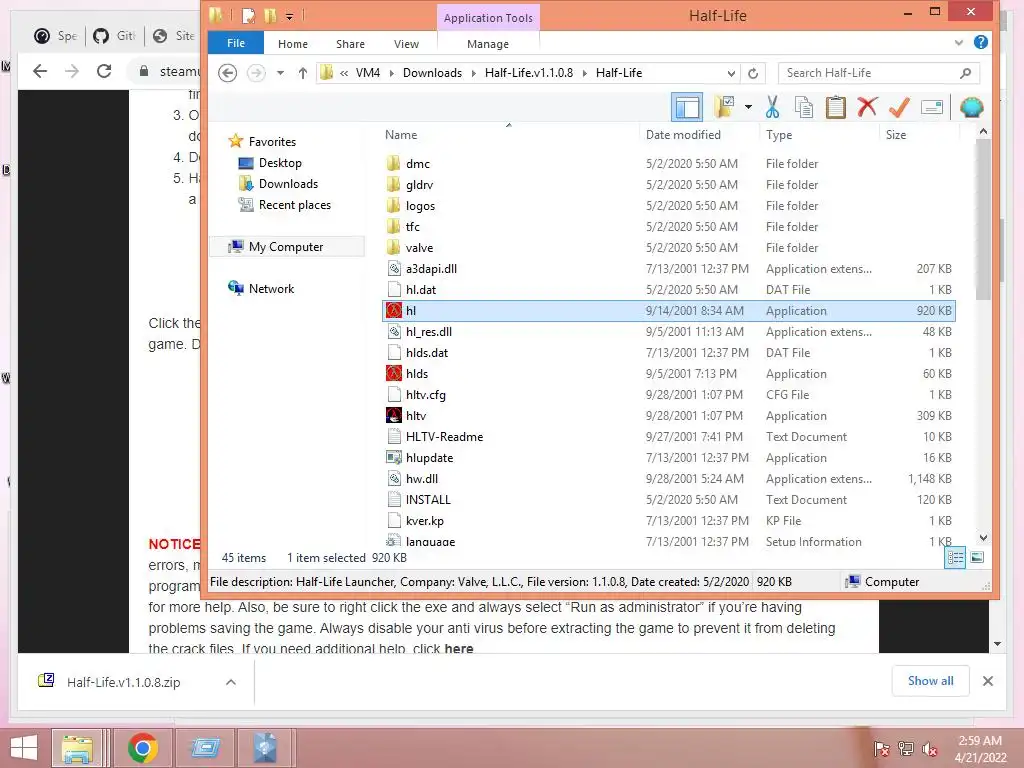Click the hlds application icon

(394, 374)
